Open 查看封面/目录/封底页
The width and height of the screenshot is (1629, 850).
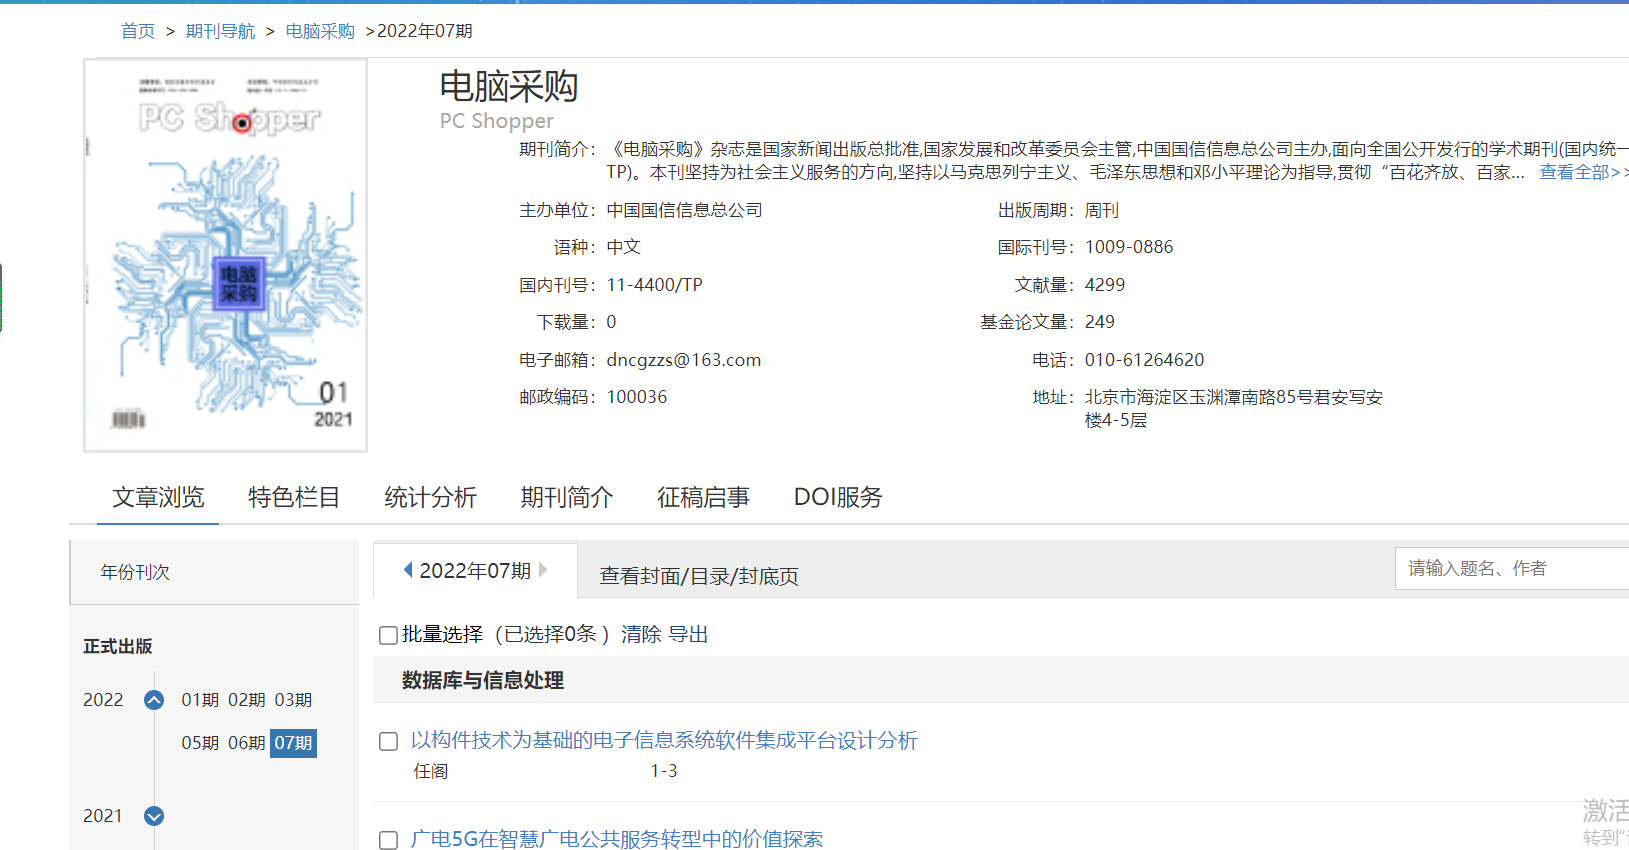(699, 576)
